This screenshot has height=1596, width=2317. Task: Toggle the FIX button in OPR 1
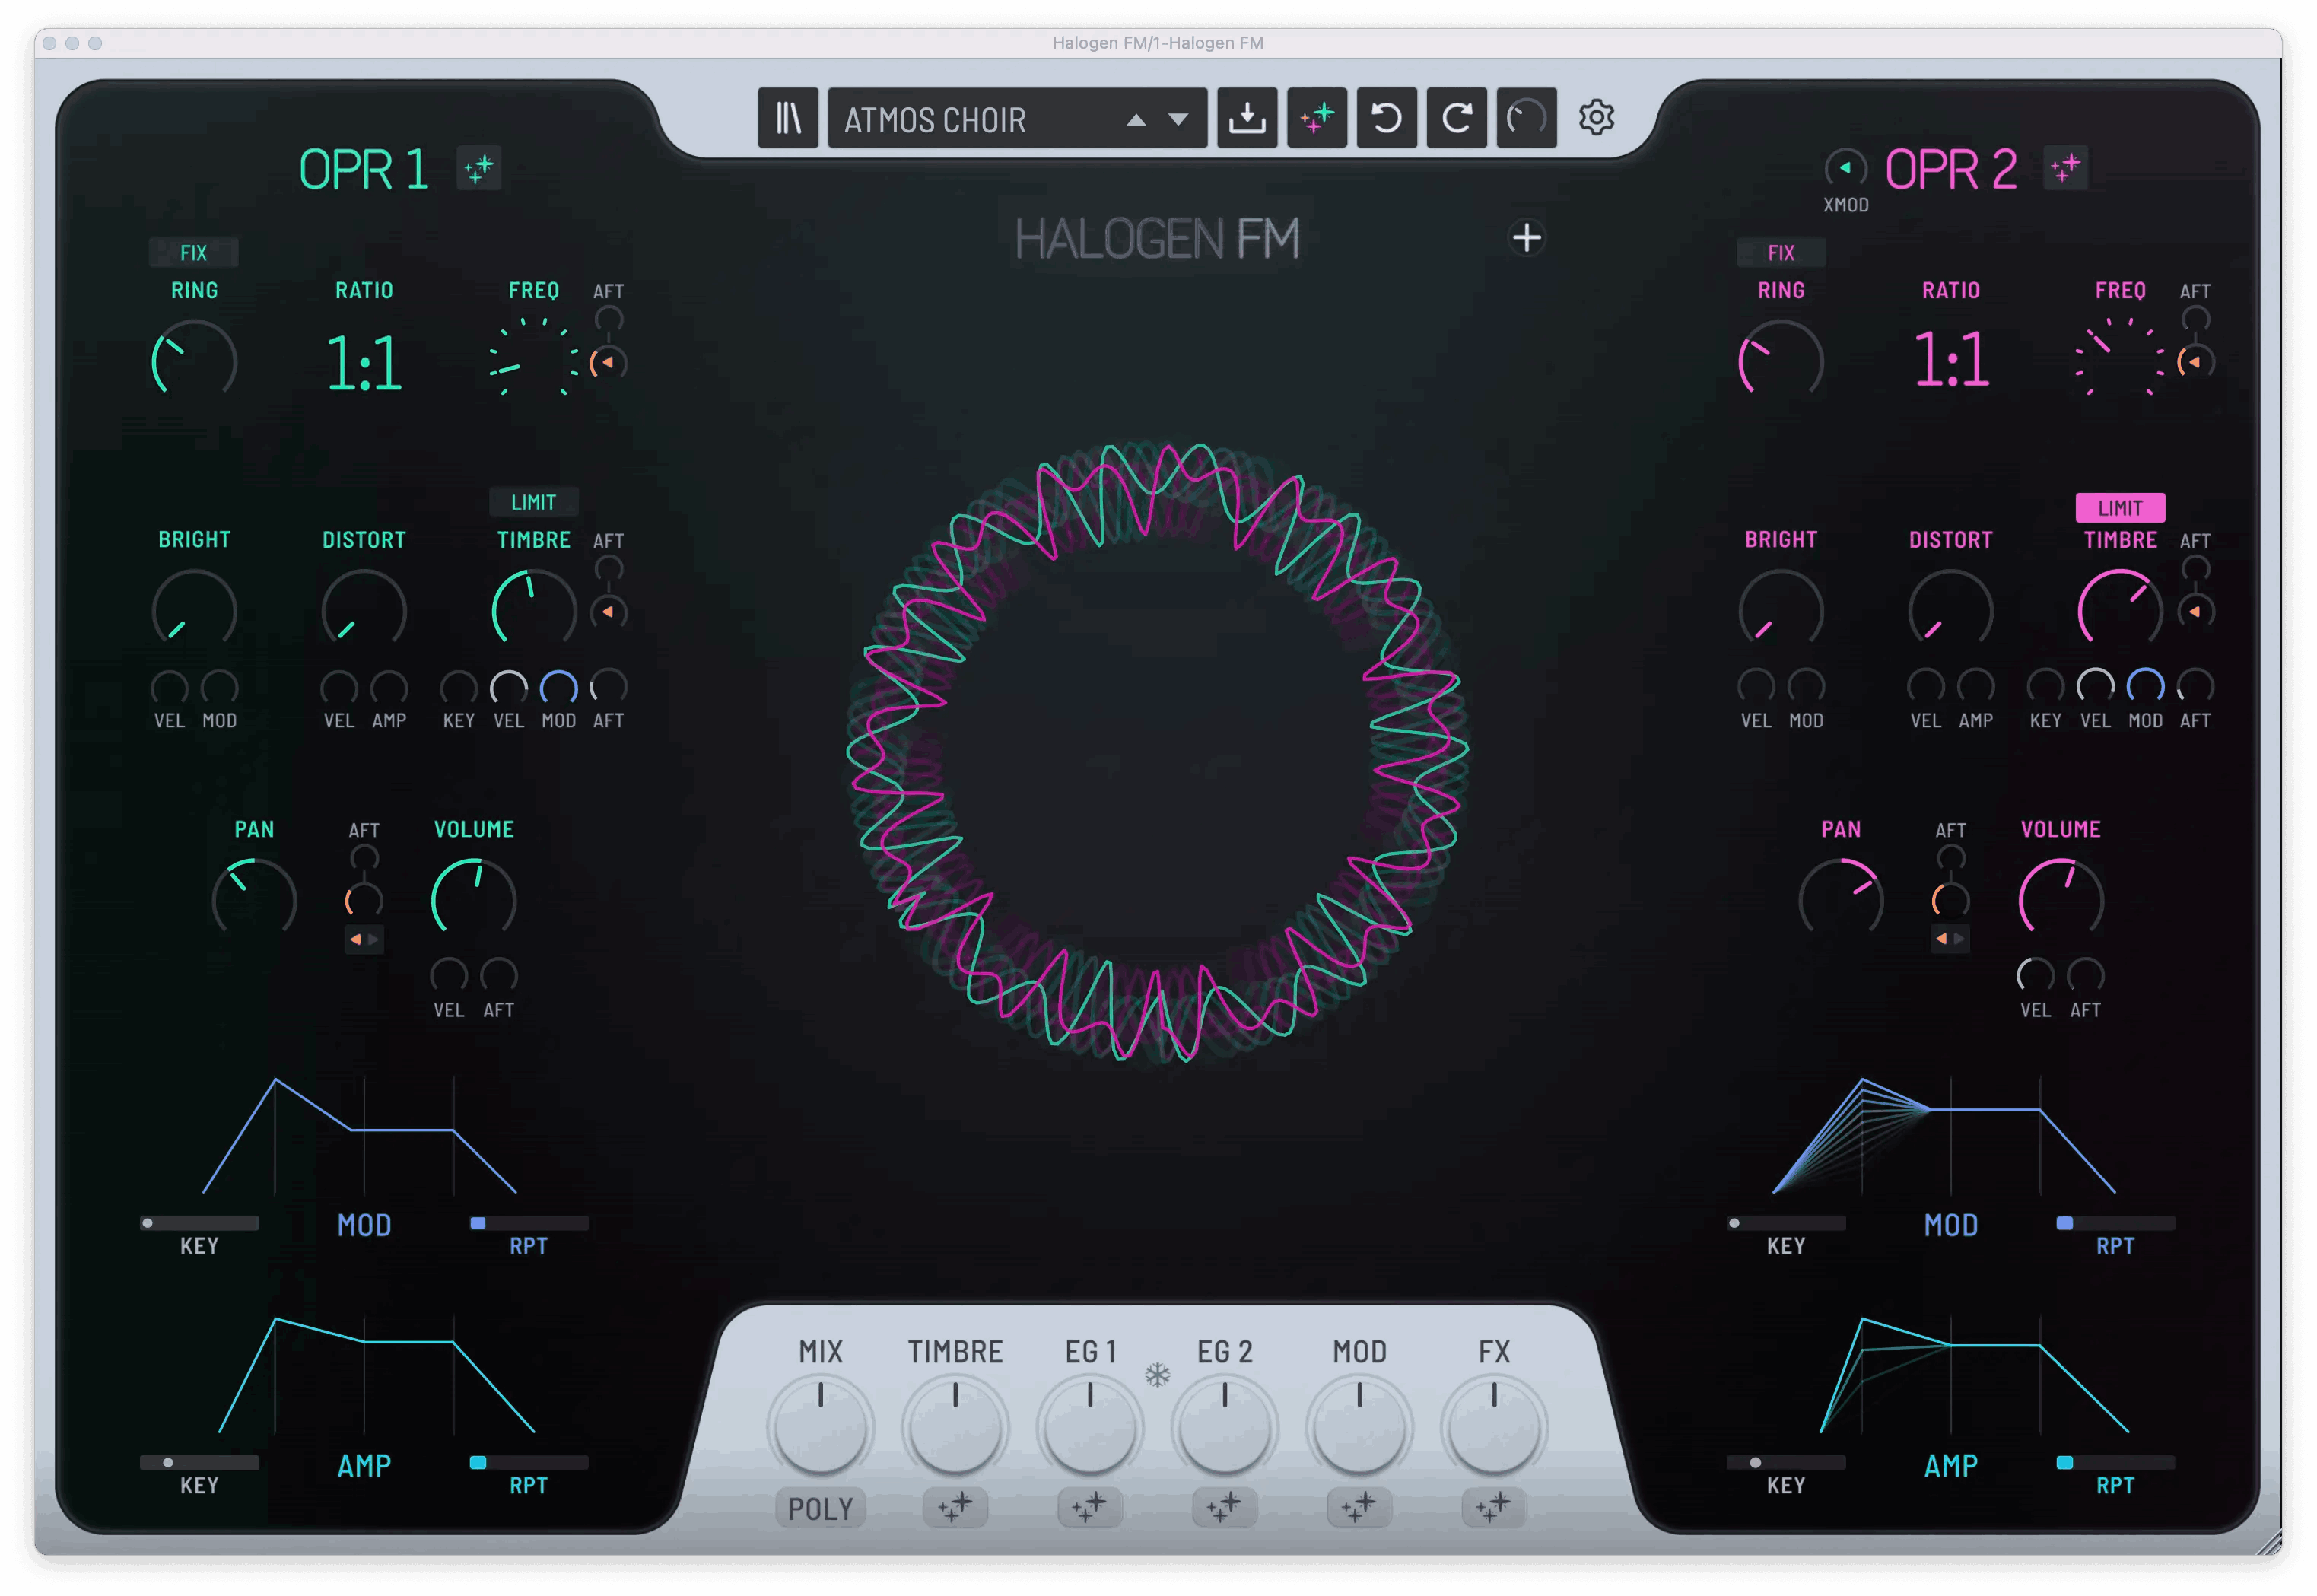[193, 252]
